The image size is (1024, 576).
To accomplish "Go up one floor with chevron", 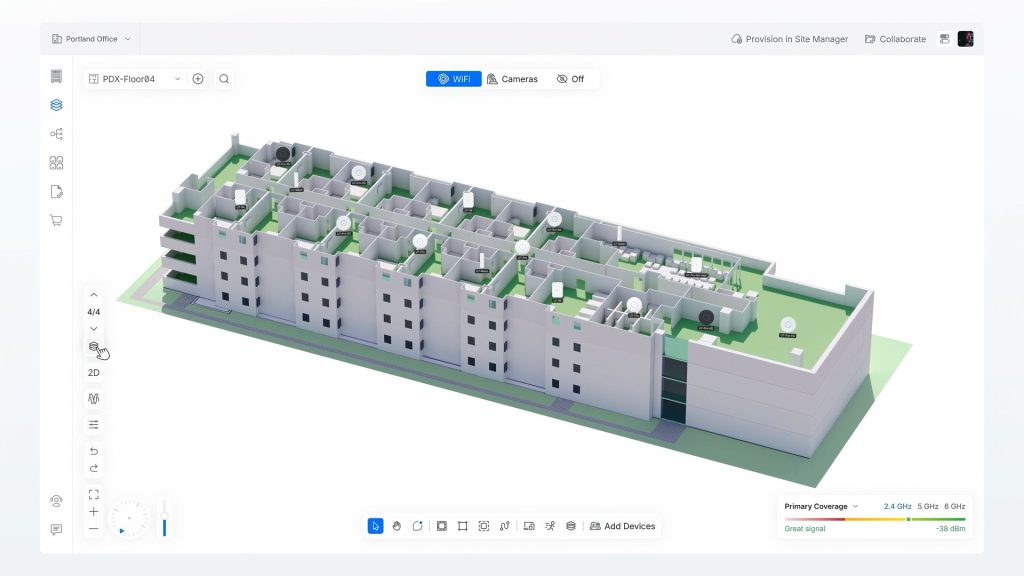I will coord(93,295).
